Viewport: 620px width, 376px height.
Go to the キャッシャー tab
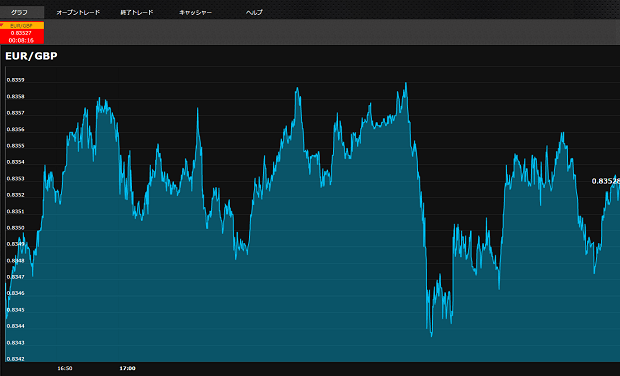195,12
